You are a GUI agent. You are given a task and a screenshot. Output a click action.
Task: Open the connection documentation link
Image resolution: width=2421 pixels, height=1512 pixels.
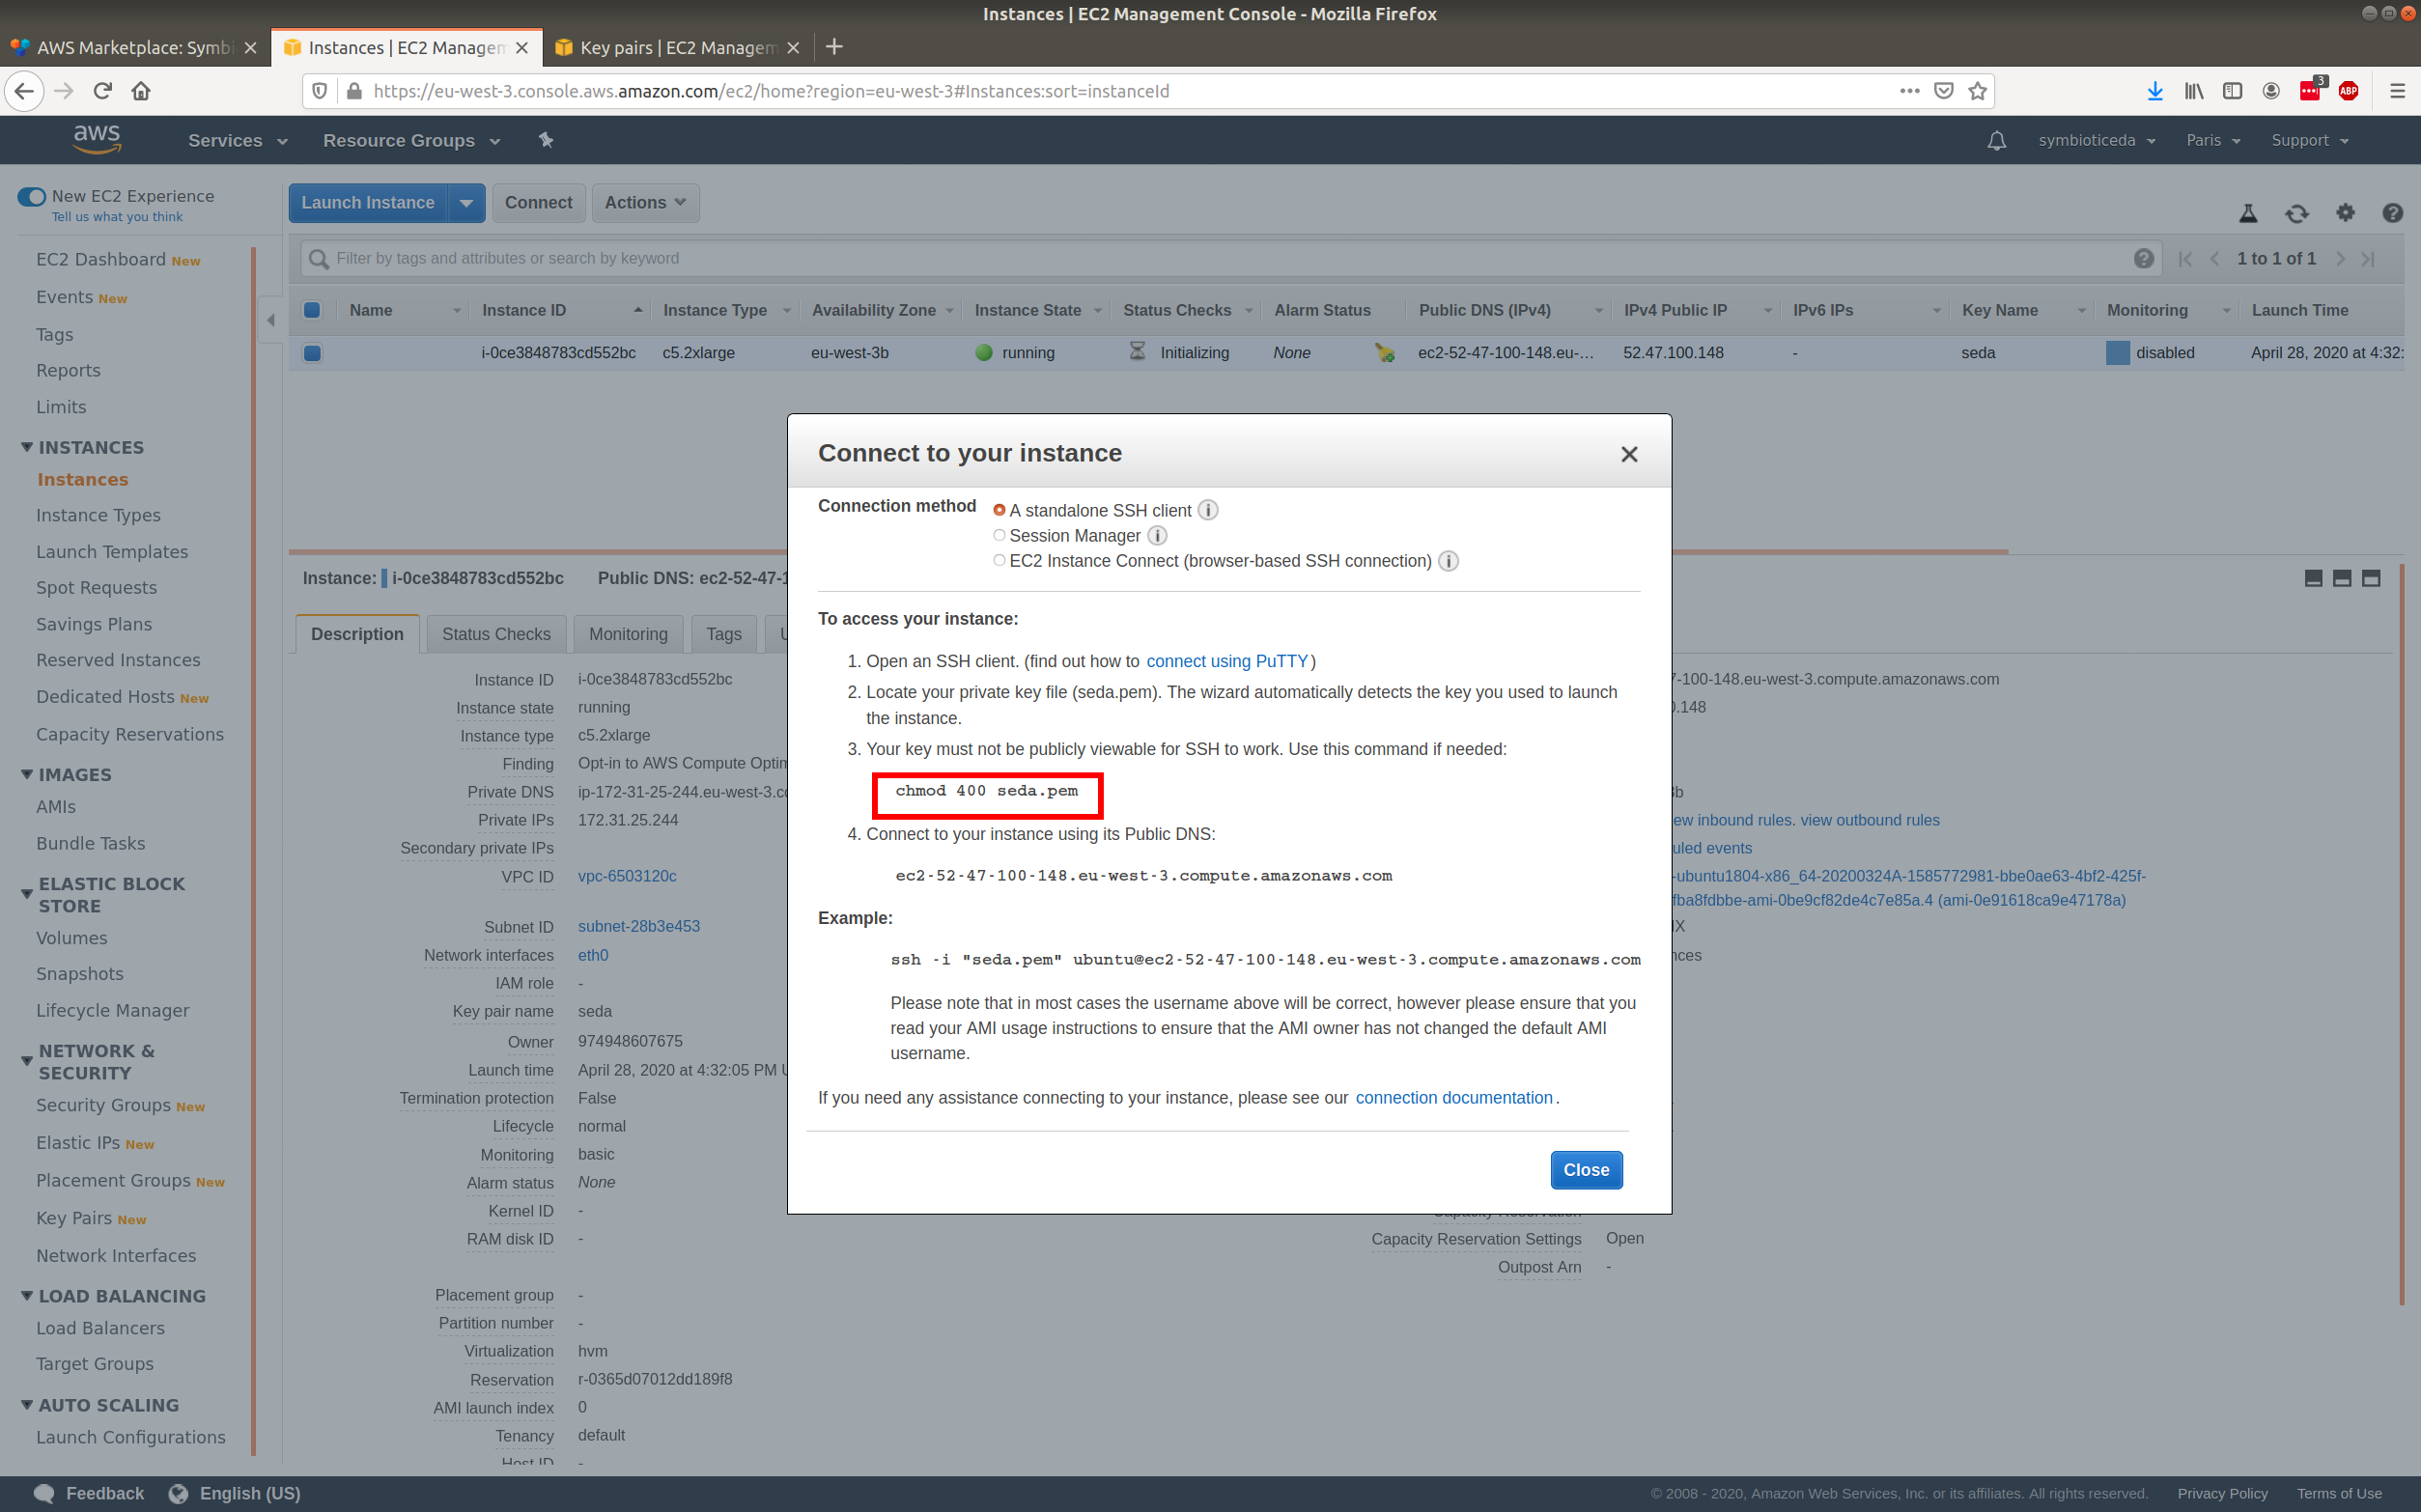point(1453,1098)
